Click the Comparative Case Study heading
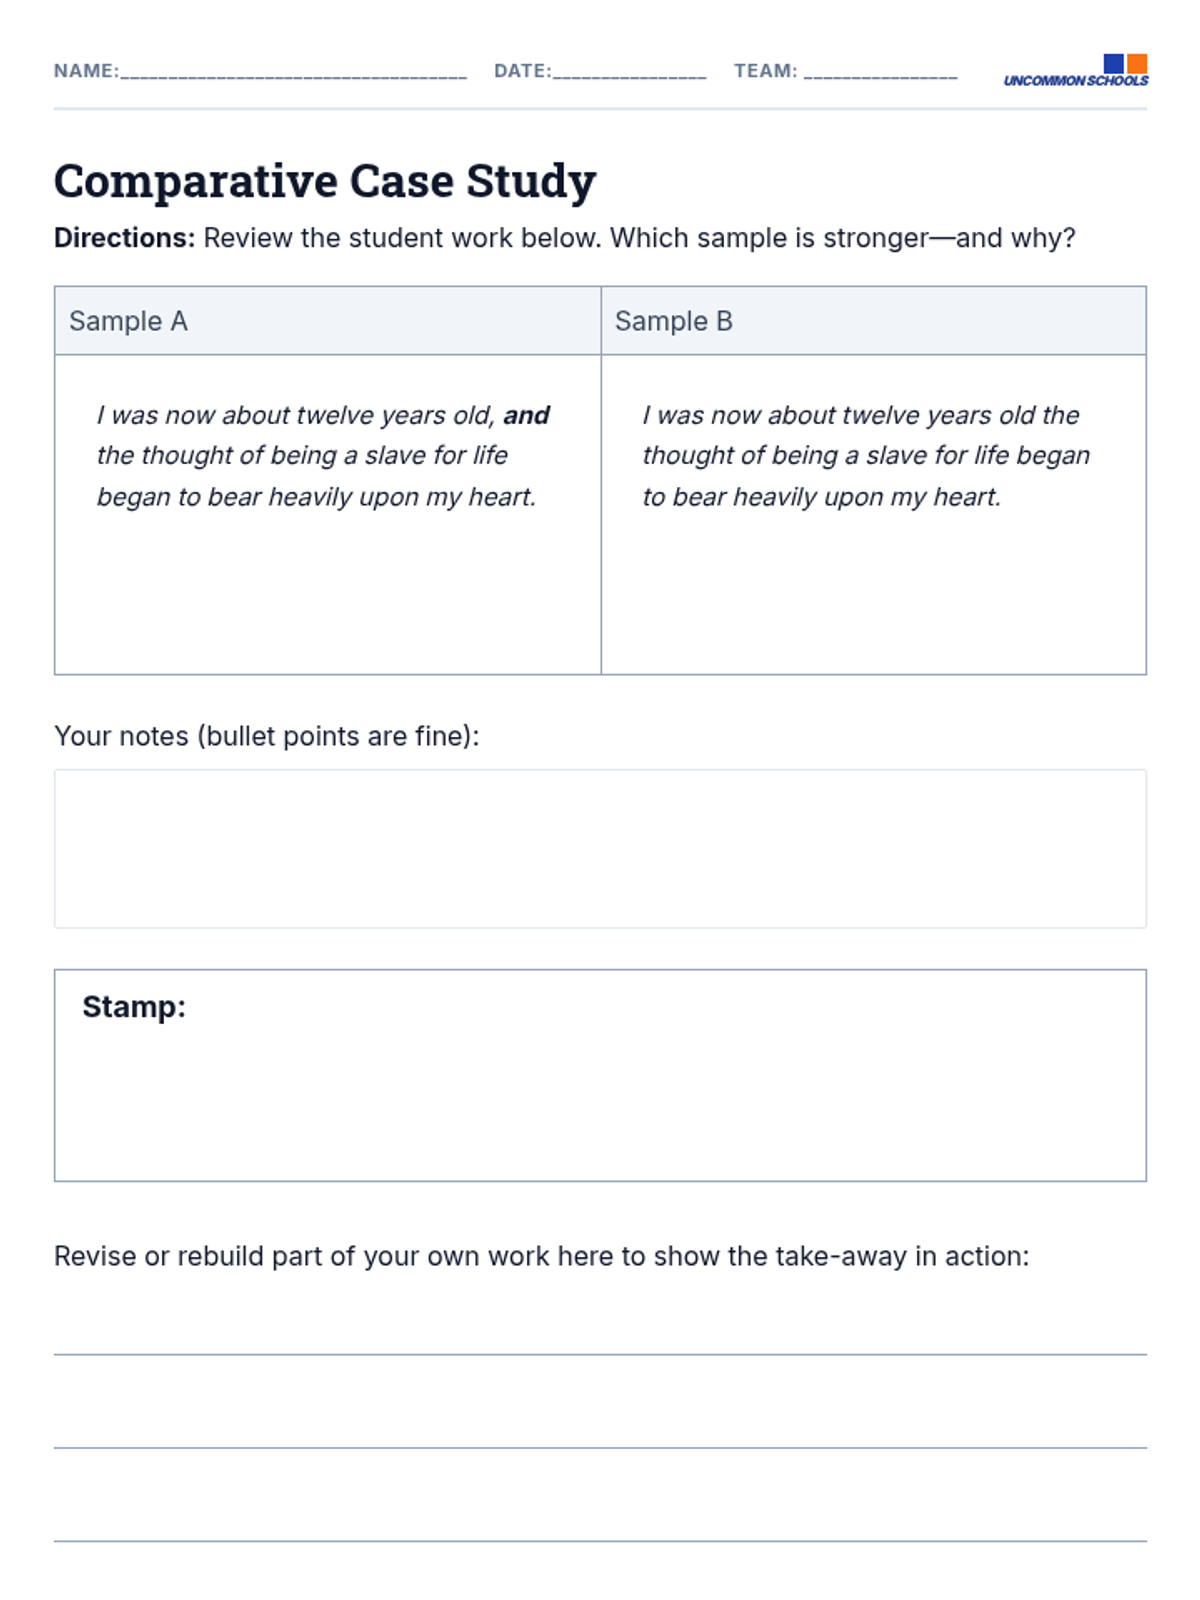 (325, 181)
